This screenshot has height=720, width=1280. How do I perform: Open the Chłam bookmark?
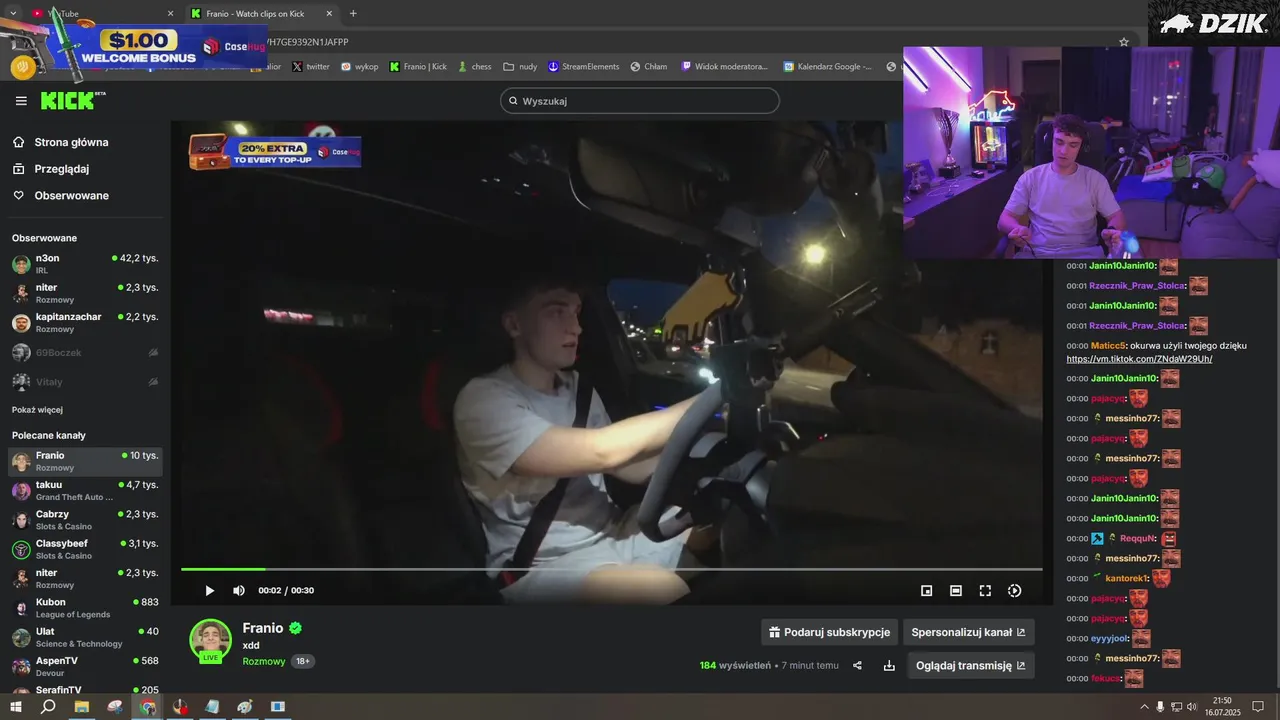coord(649,67)
